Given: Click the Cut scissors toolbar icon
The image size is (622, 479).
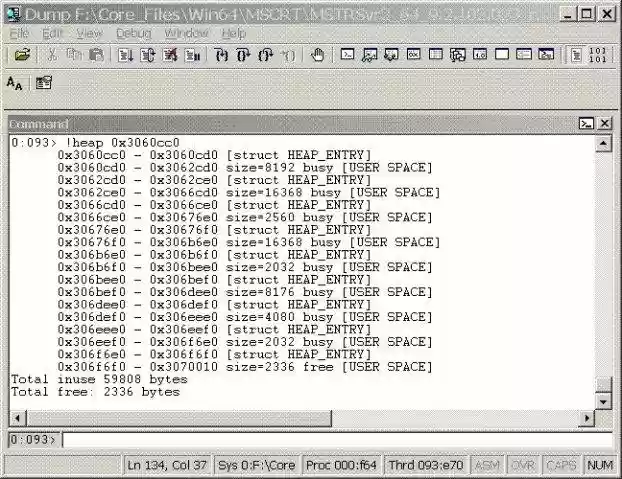Looking at the screenshot, I should pos(52,55).
